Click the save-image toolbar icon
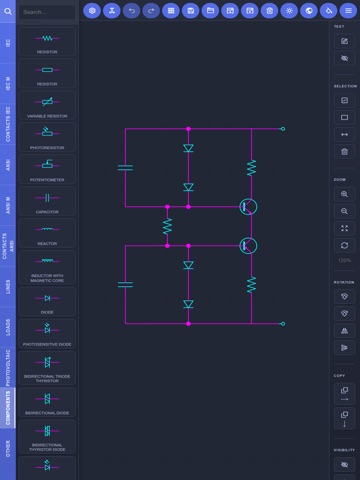This screenshot has width=360, height=480. coord(230,11)
